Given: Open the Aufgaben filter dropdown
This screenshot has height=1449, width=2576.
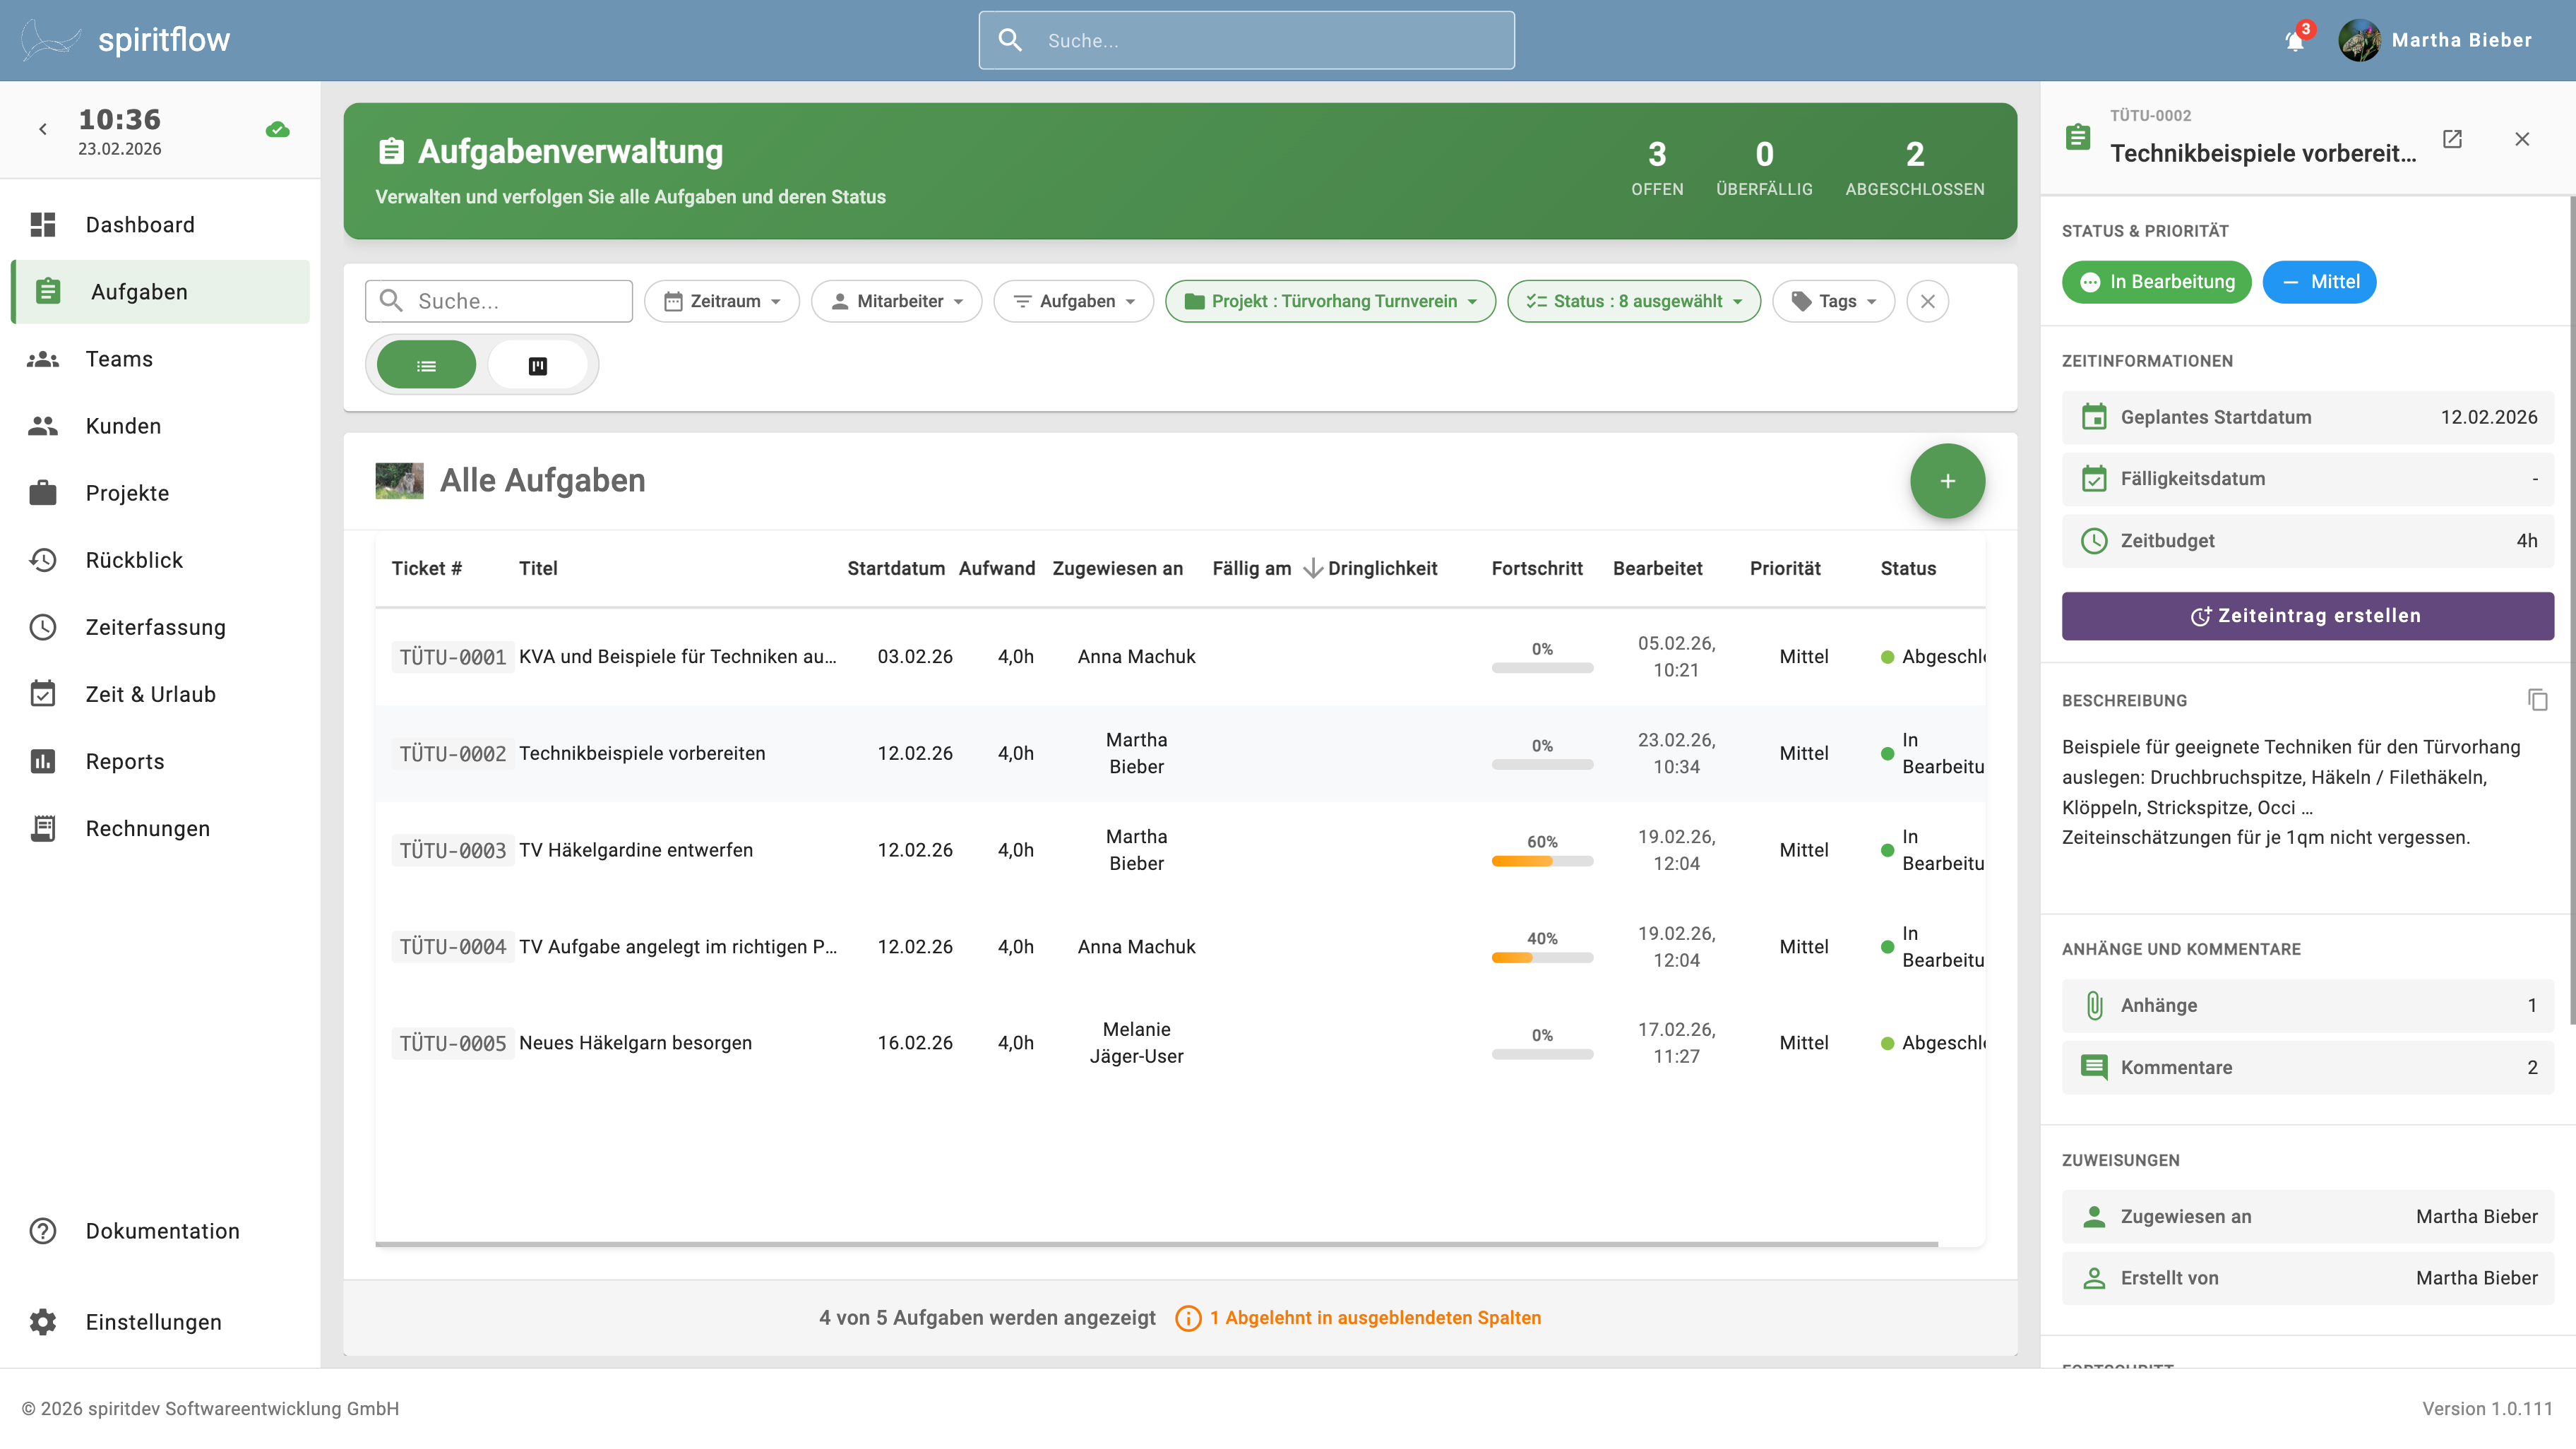Looking at the screenshot, I should pos(1074,301).
